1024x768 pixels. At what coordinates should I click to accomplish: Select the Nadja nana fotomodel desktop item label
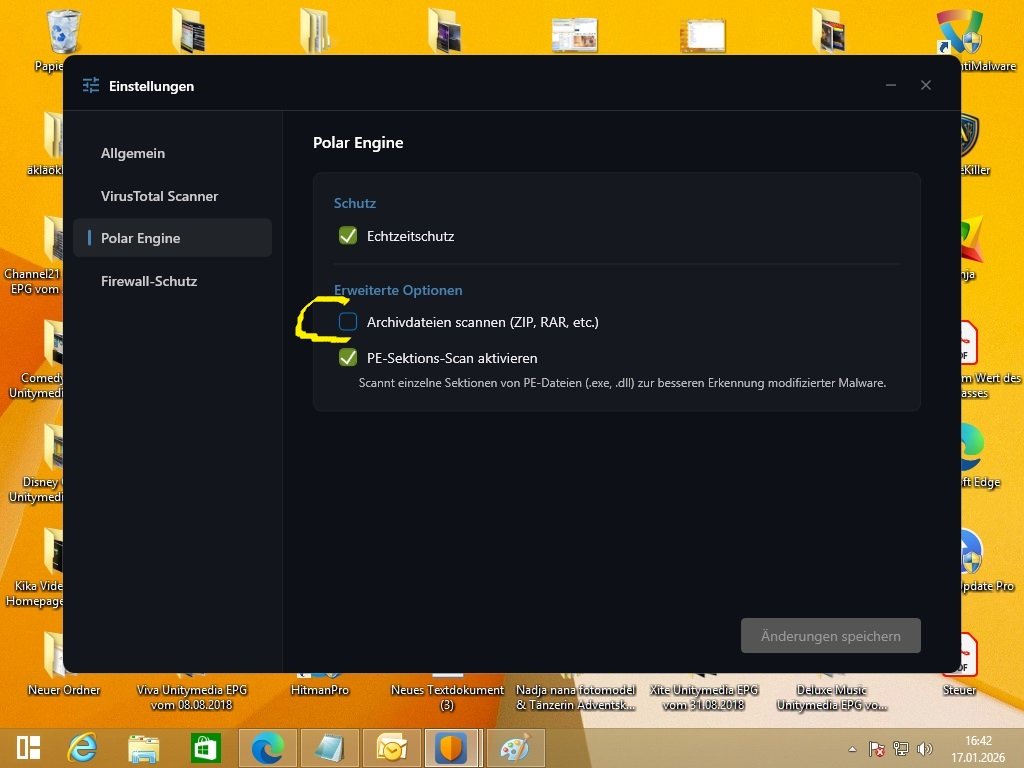pos(575,697)
